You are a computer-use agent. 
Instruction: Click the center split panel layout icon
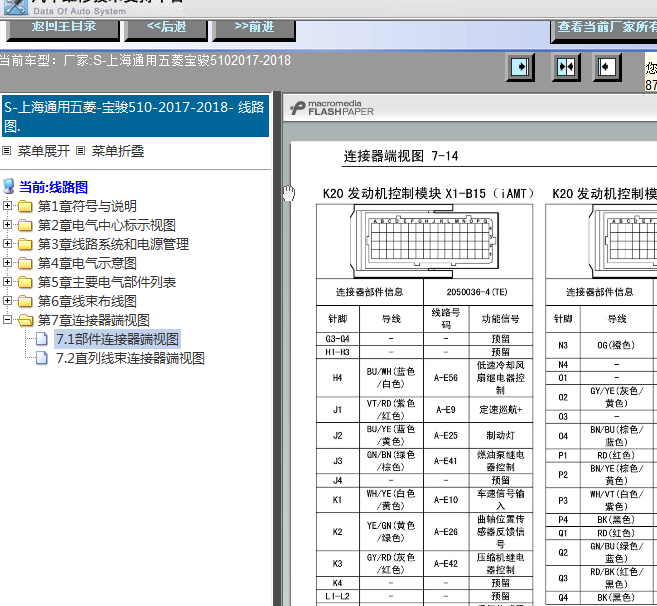(566, 67)
